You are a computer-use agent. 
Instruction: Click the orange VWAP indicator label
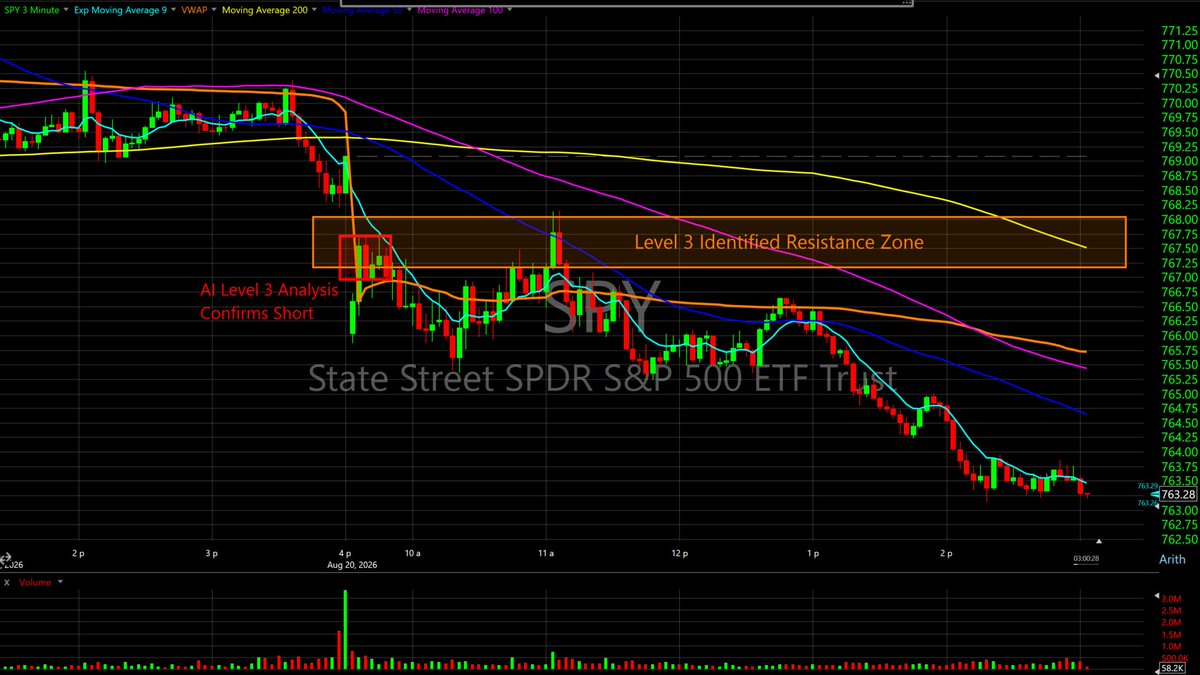[x=194, y=10]
